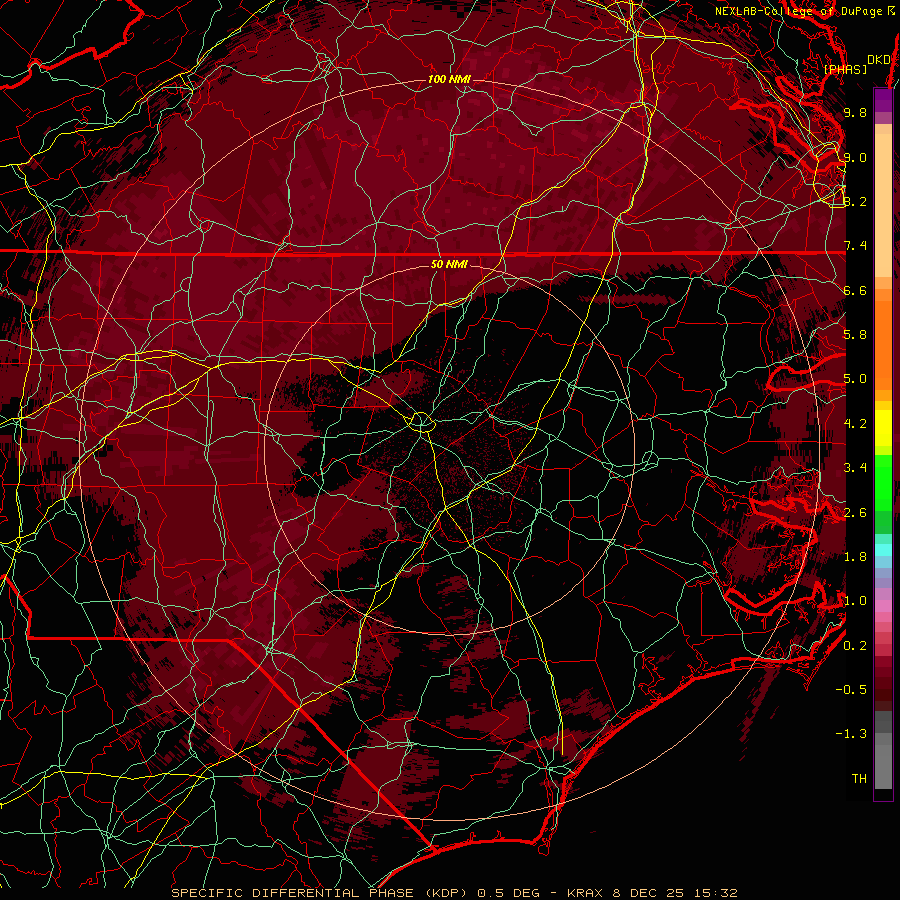This screenshot has height=900, width=900.
Task: Click the 50 NMI range ring label
Action: click(x=449, y=264)
